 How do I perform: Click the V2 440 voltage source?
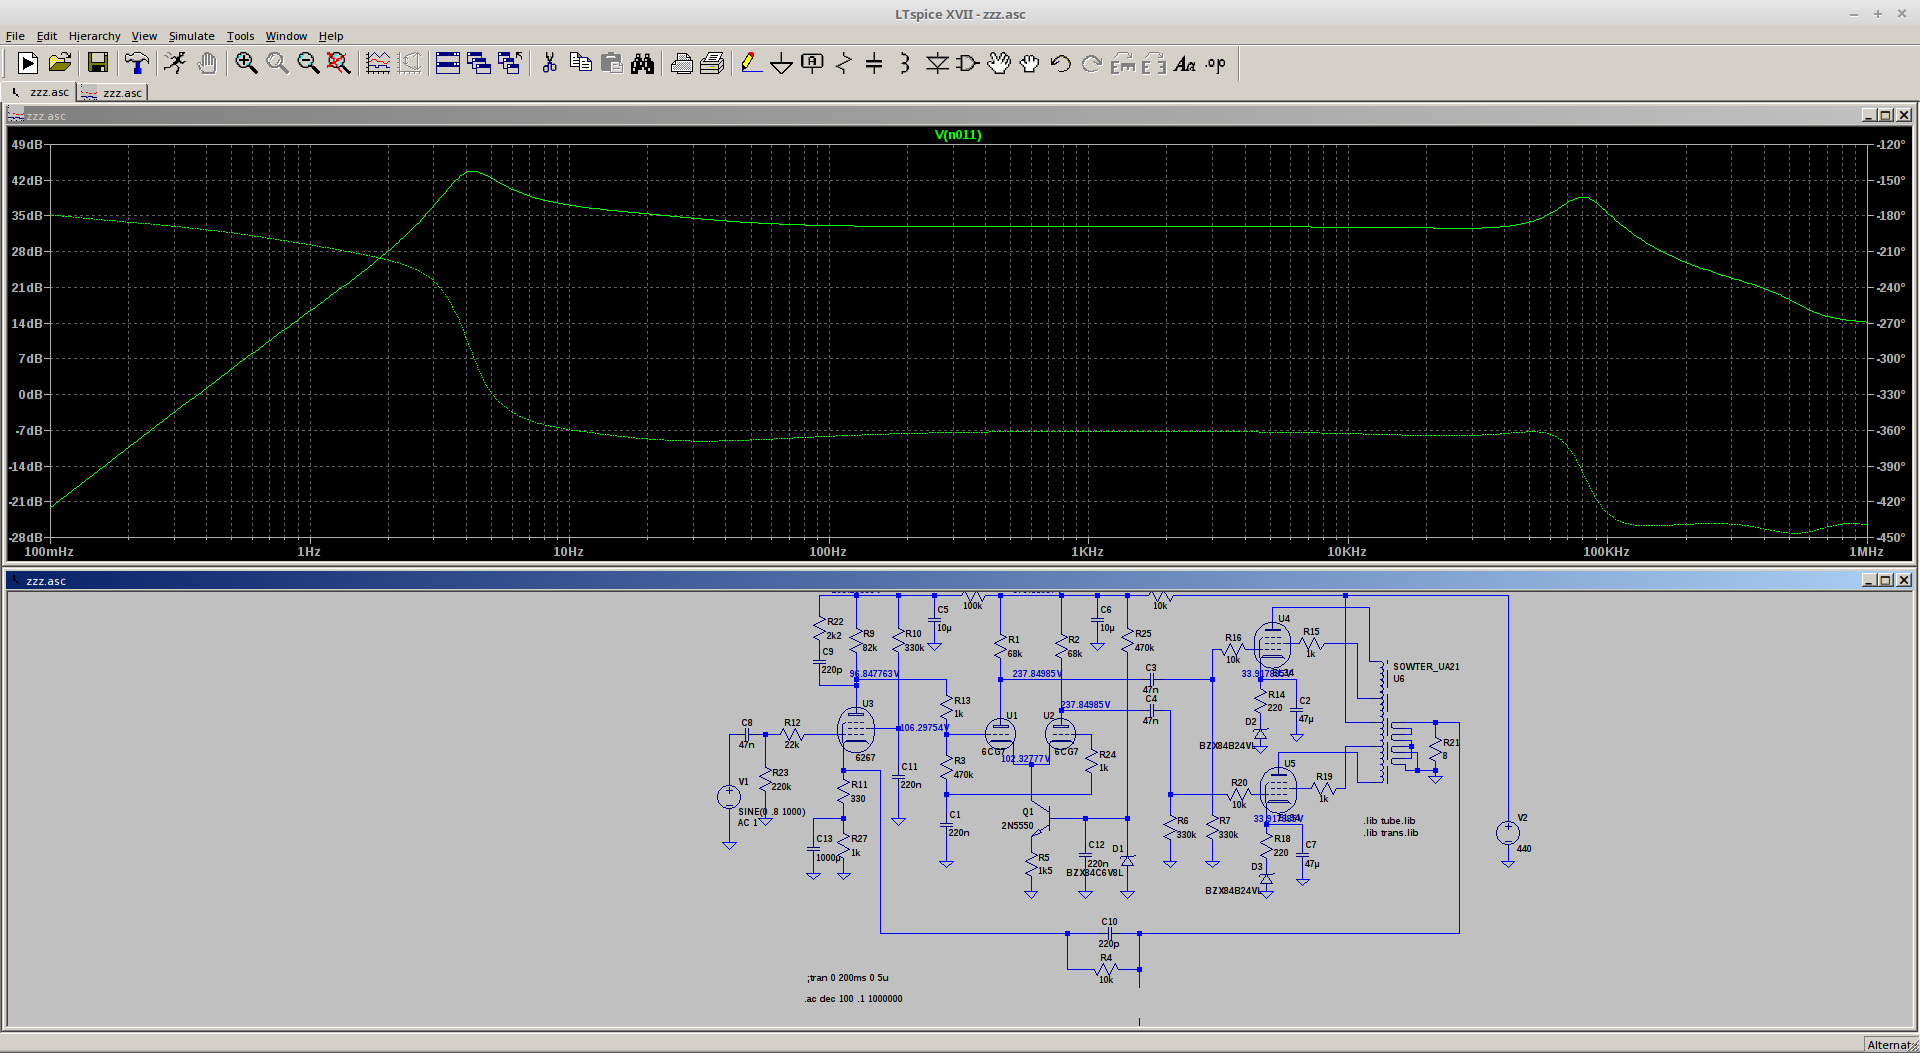1507,832
